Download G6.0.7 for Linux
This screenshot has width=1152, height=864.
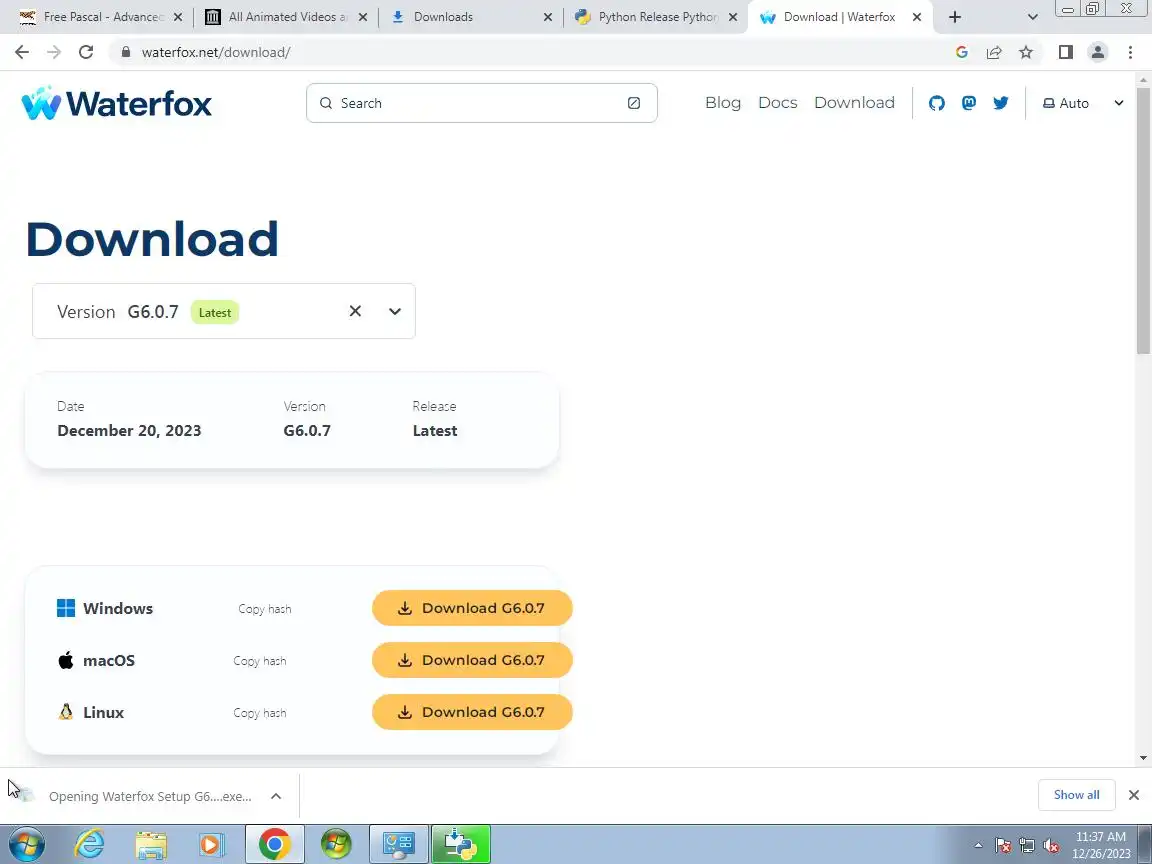coord(472,712)
